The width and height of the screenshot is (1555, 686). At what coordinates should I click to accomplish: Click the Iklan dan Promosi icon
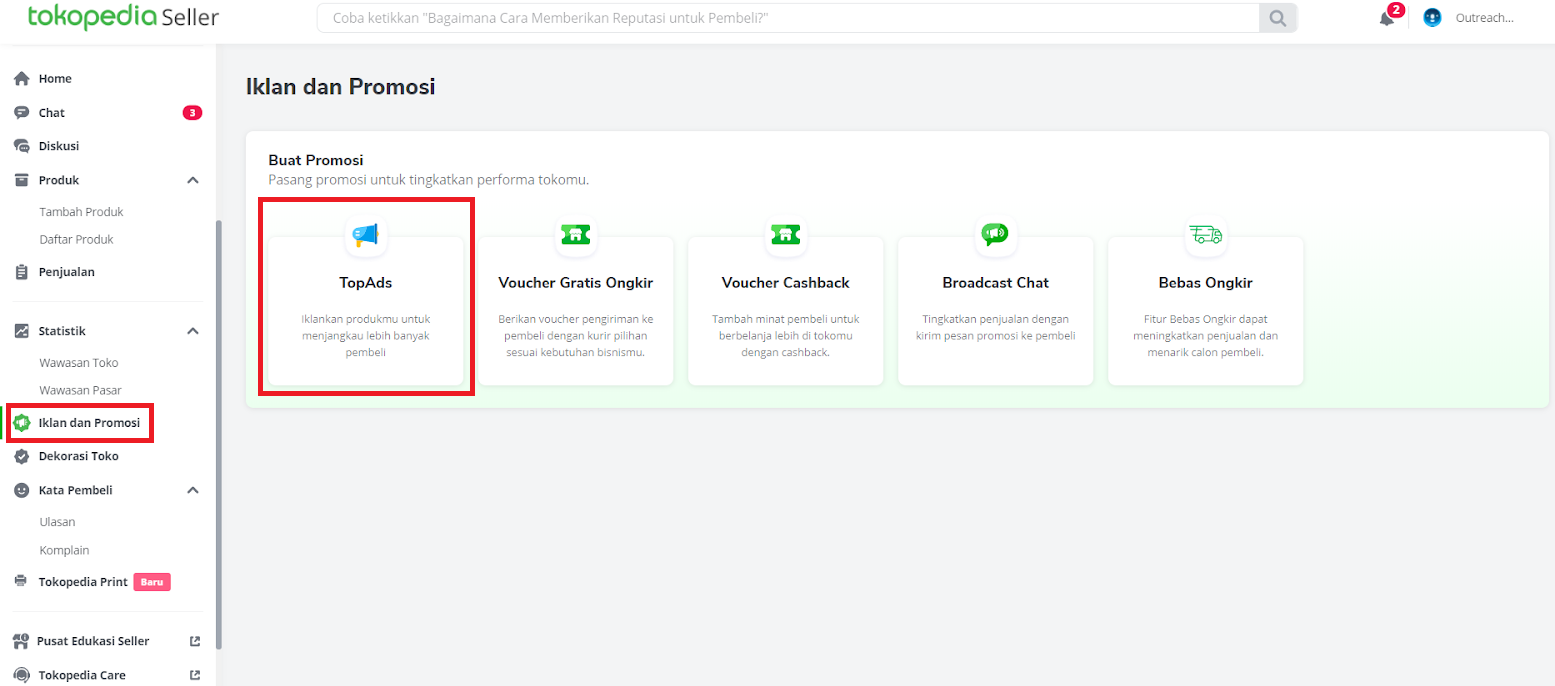(x=21, y=423)
